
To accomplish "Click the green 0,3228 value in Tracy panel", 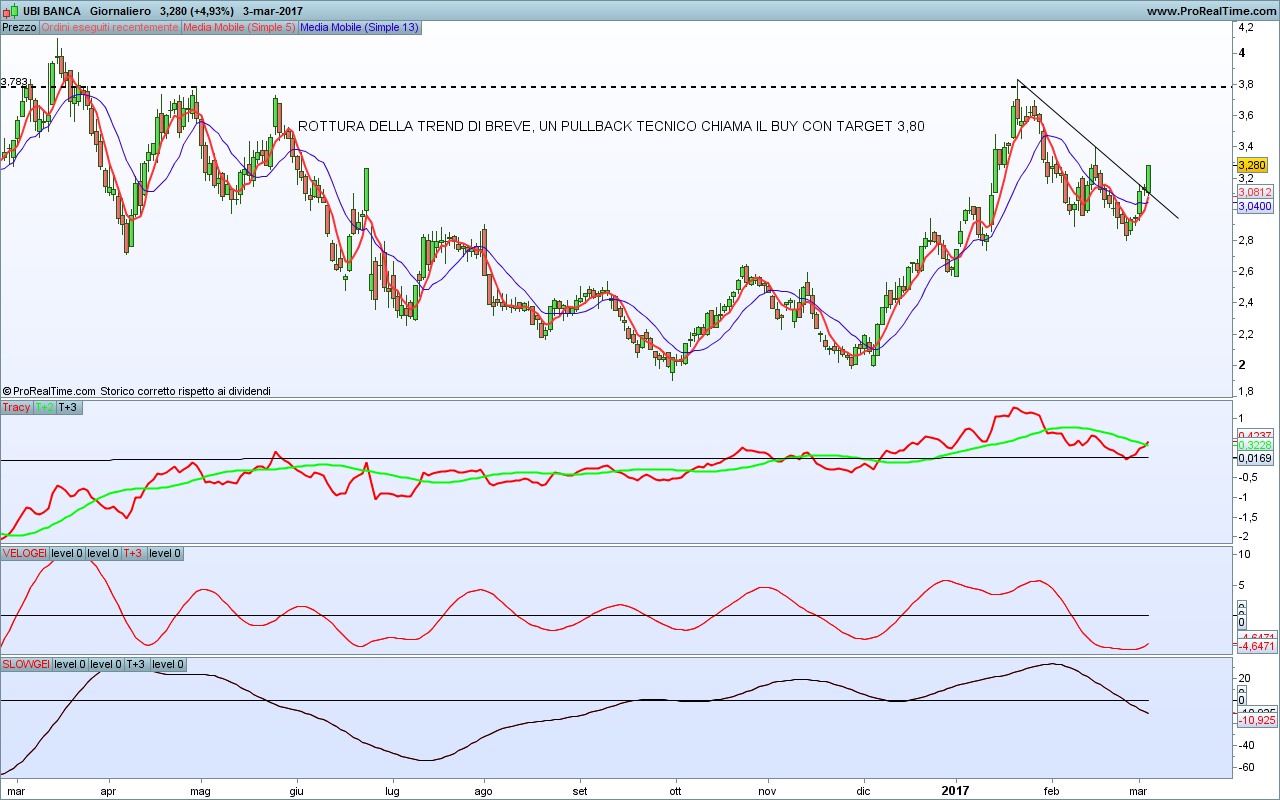I will (1254, 445).
